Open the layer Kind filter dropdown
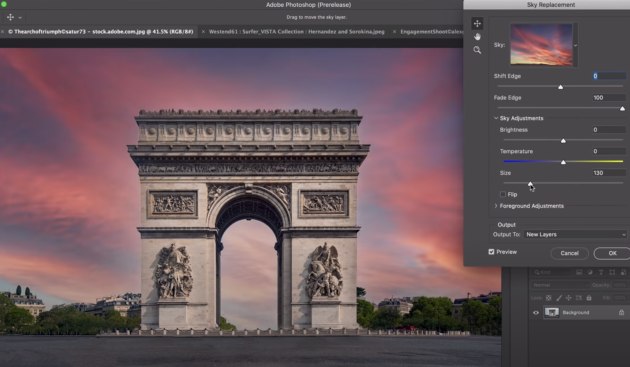630x367 pixels. pyautogui.click(x=551, y=272)
